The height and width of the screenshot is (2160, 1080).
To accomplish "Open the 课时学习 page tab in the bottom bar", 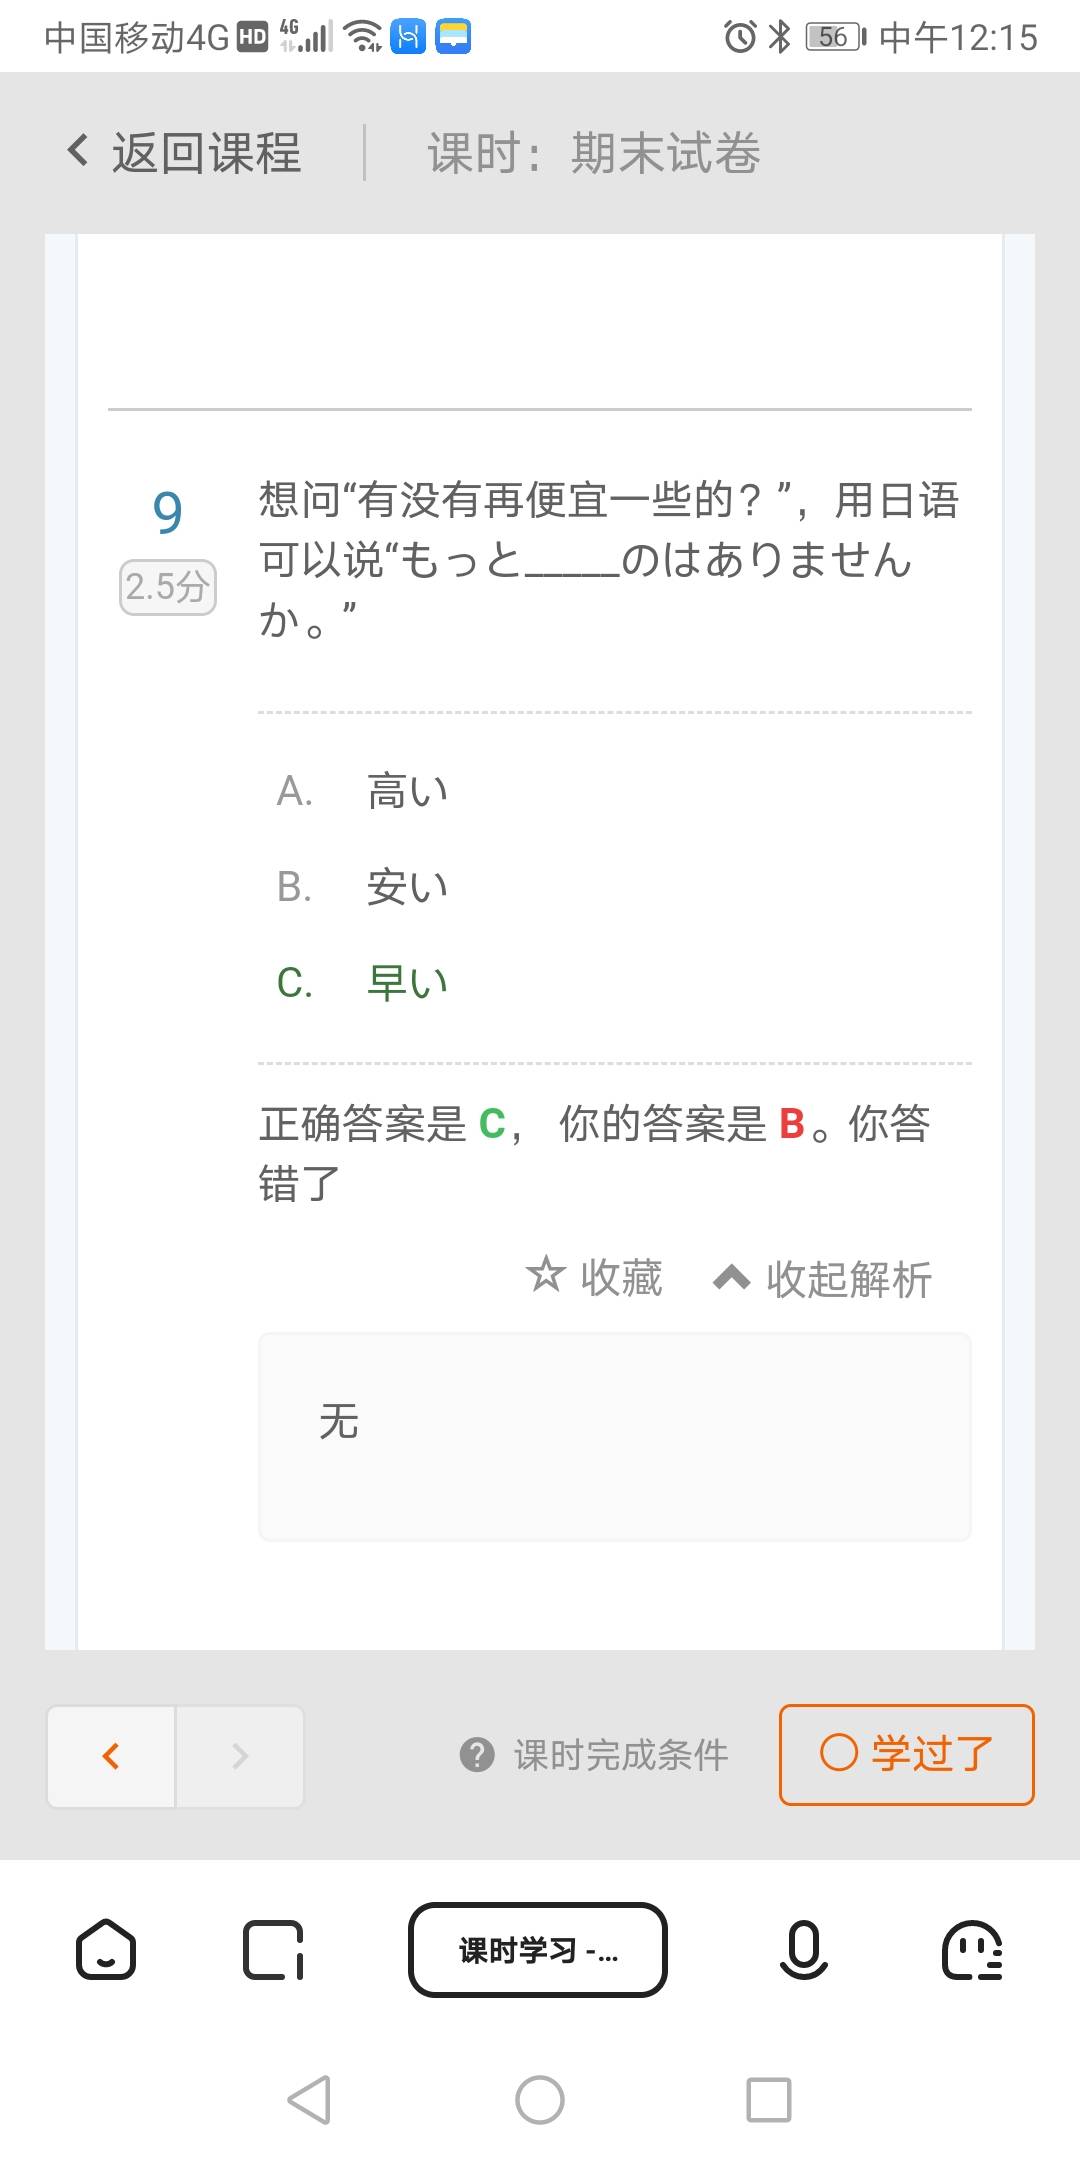I will click(538, 1949).
